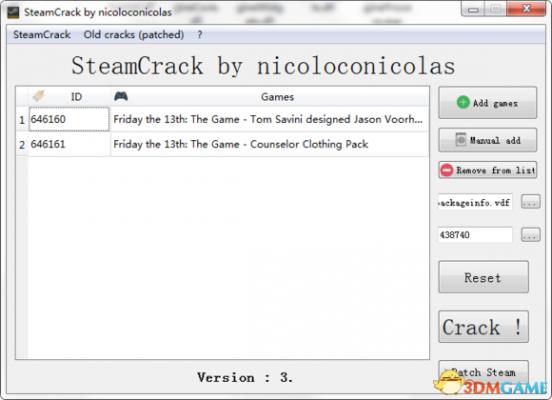Click the Patch Steam button
This screenshot has width=552, height=400.
pyautogui.click(x=483, y=373)
